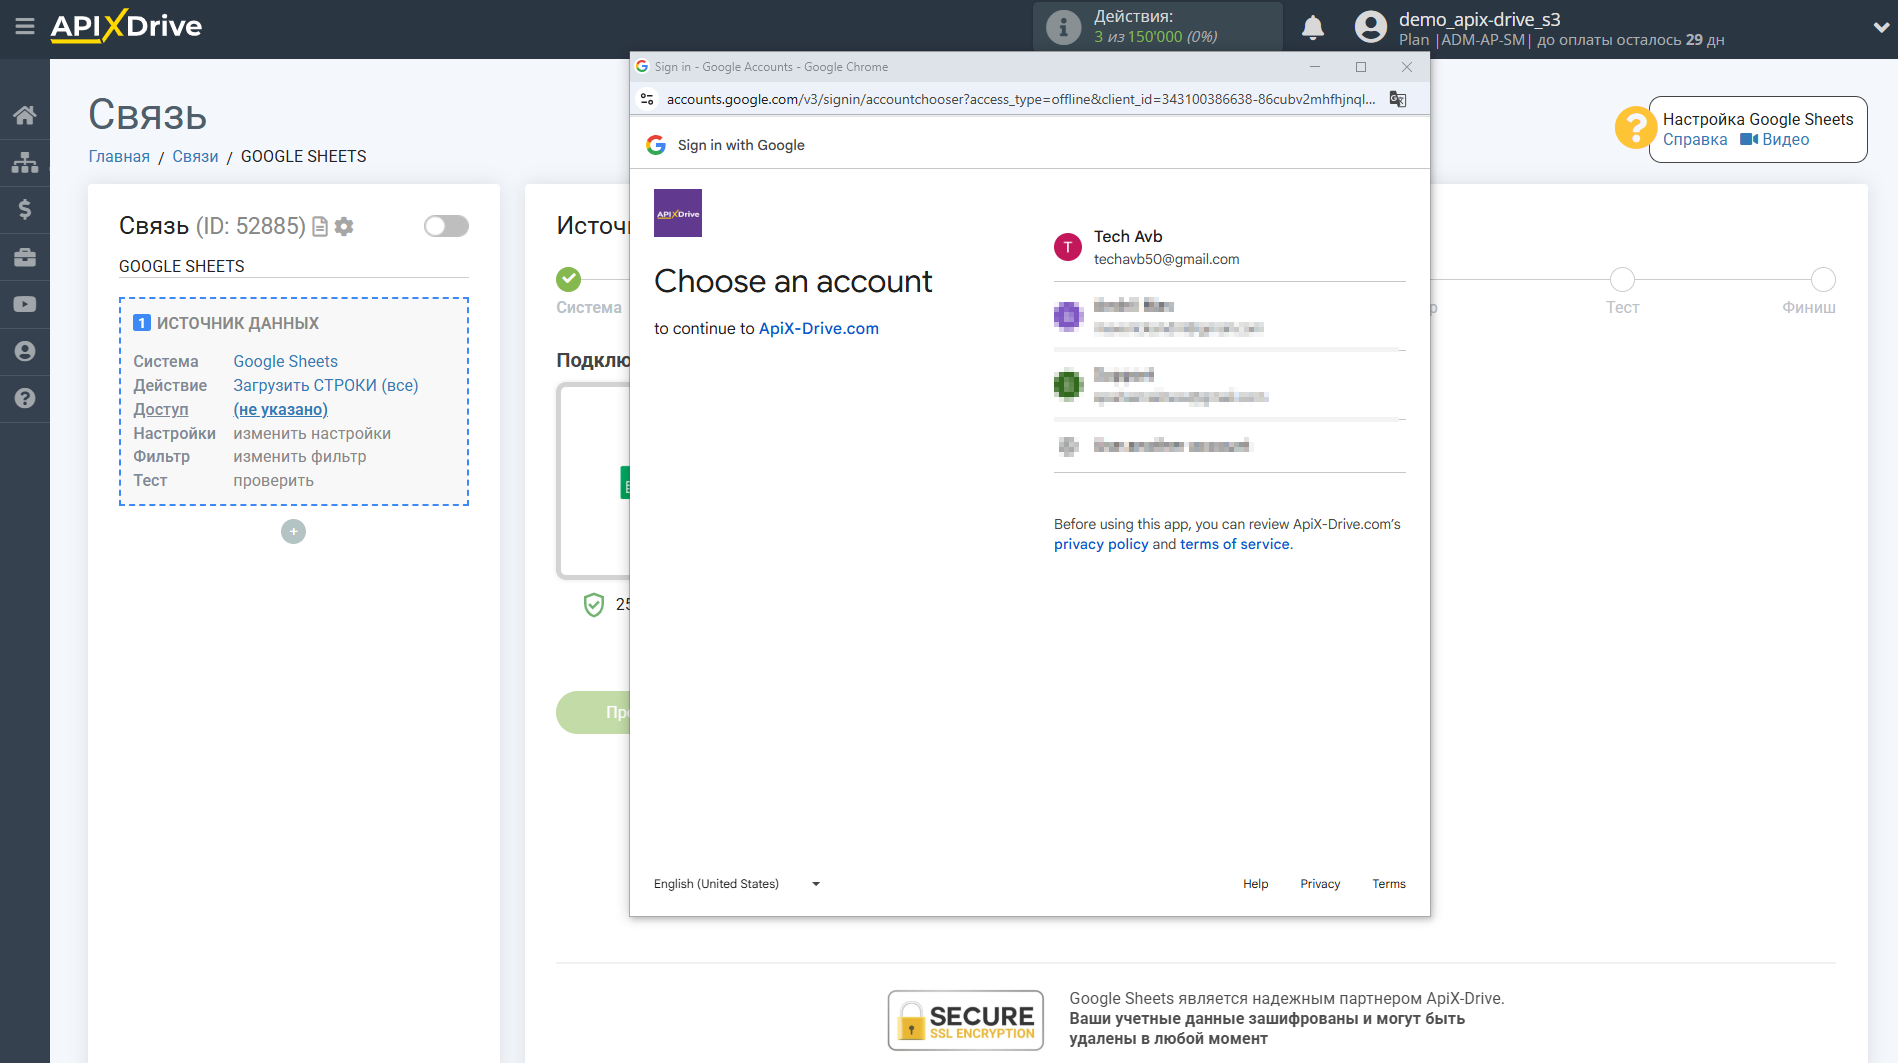The height and width of the screenshot is (1063, 1898).
Task: Go to Связи via the breadcrumb
Action: [x=195, y=156]
